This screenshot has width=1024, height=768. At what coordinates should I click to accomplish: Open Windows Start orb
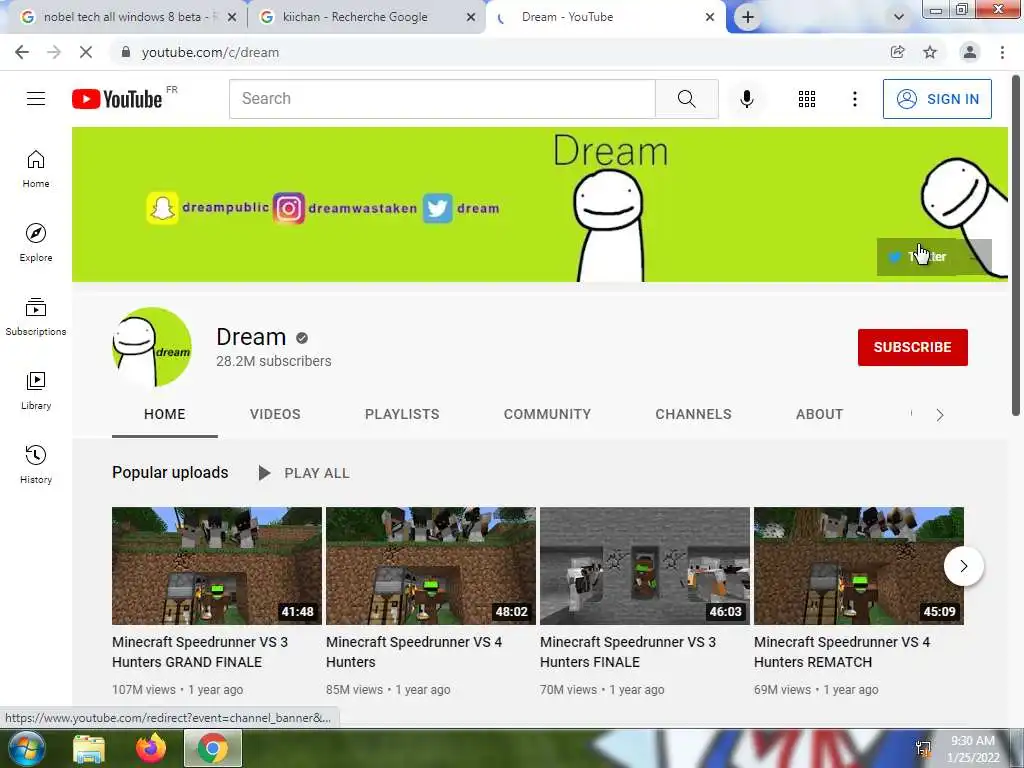coord(27,748)
